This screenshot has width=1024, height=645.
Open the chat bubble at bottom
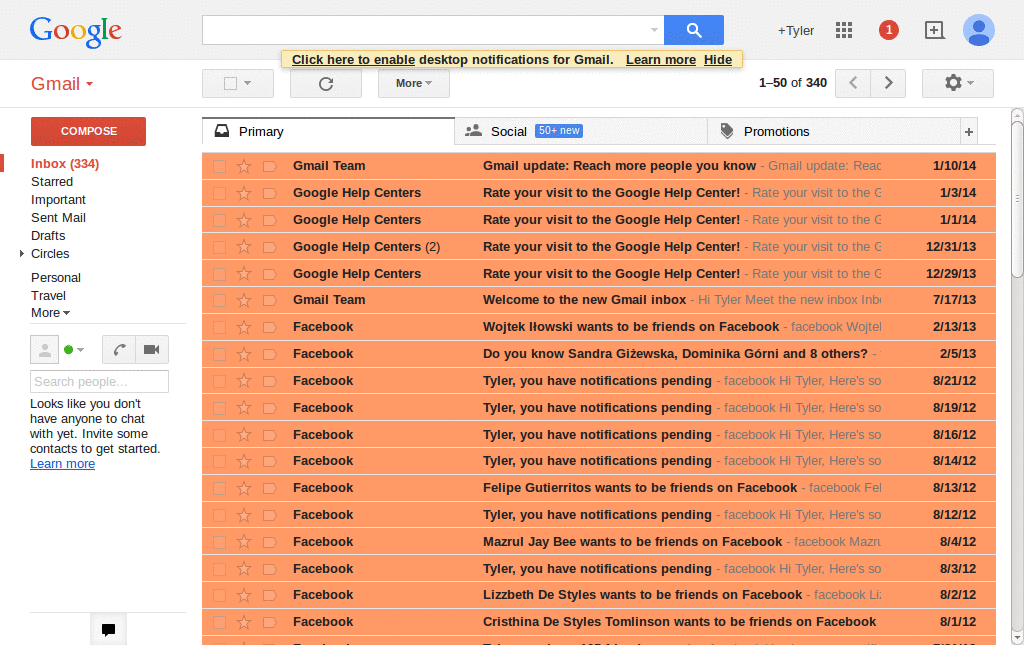(x=108, y=629)
